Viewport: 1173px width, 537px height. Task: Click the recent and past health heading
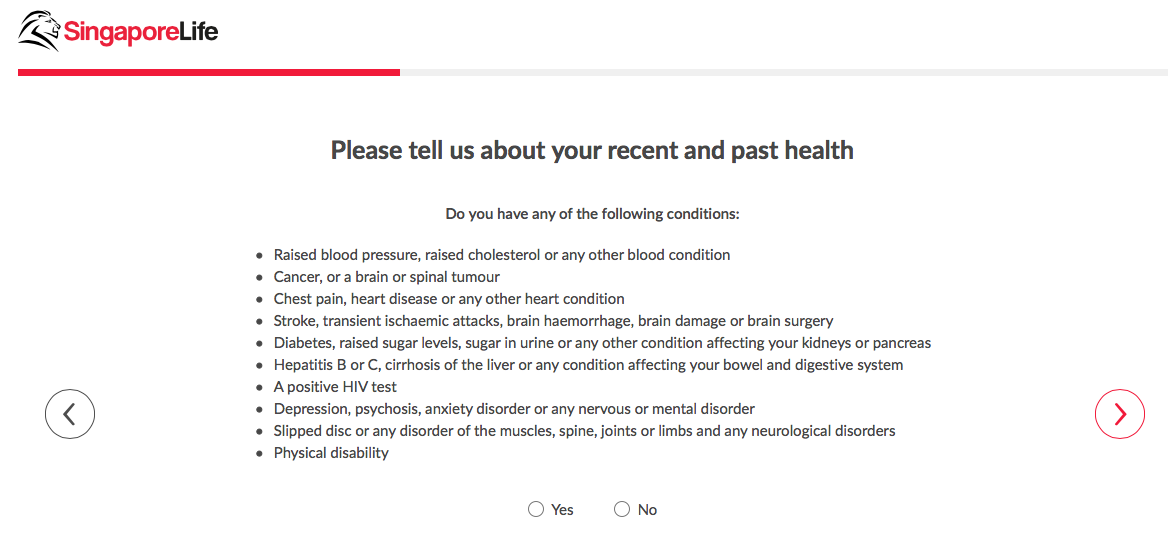(592, 151)
